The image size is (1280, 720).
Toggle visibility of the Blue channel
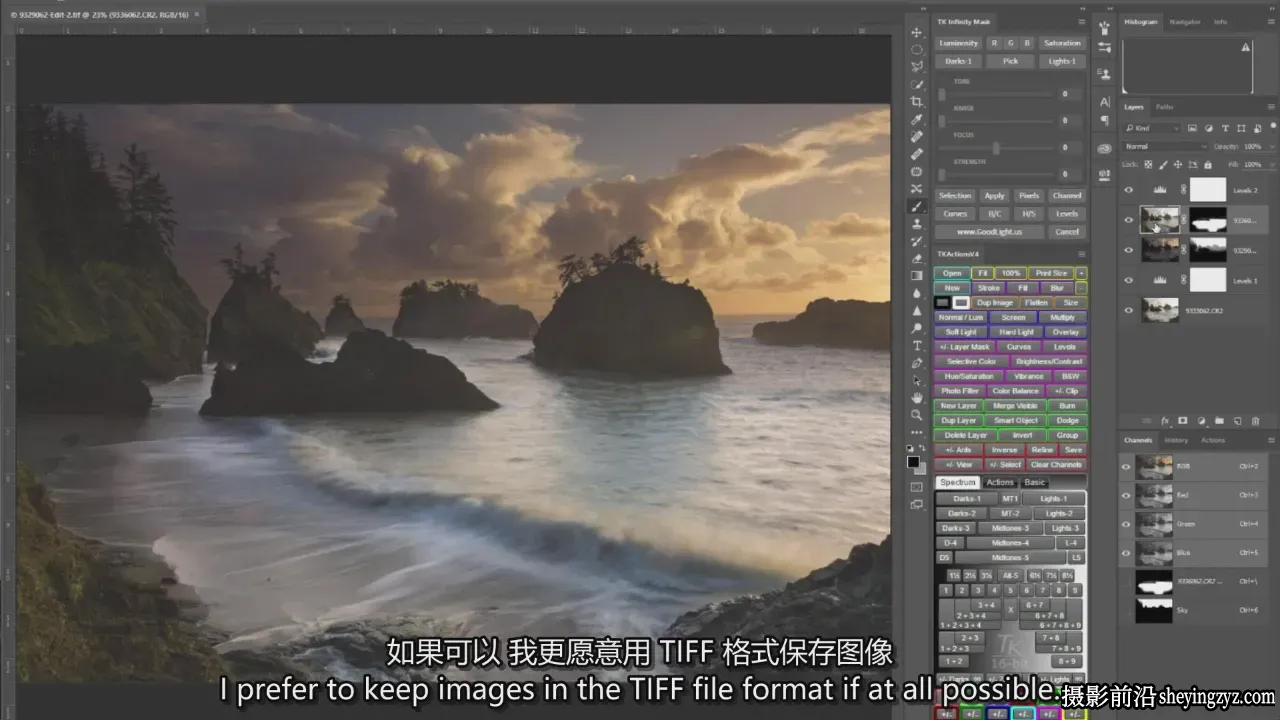point(1127,553)
